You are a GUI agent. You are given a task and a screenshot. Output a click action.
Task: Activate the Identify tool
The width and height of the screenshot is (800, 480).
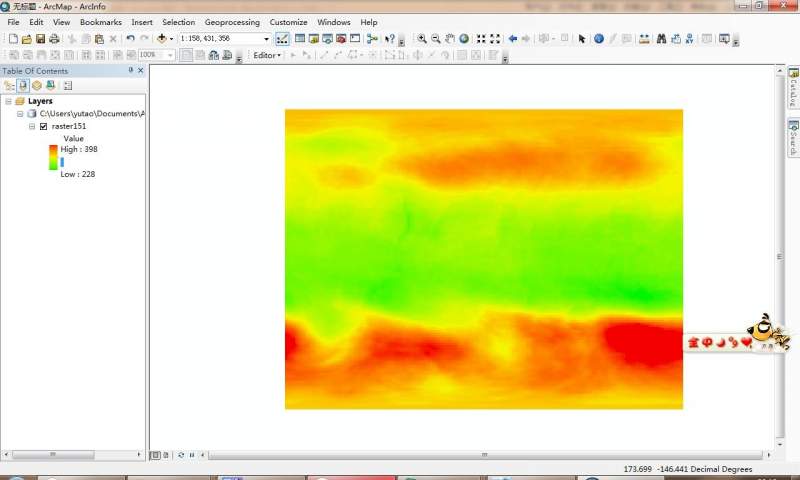click(x=599, y=39)
